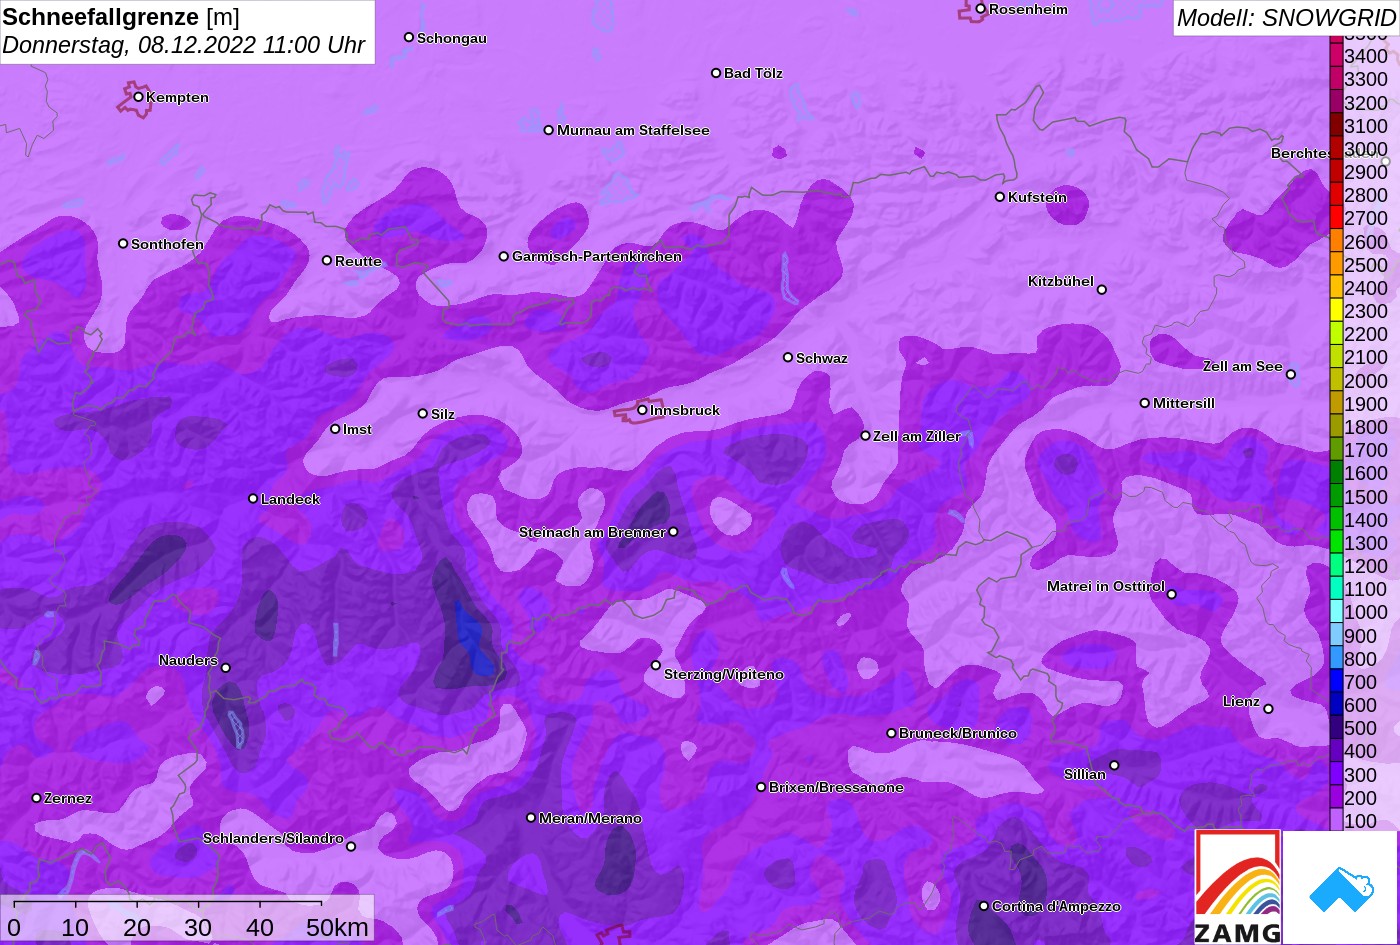The width and height of the screenshot is (1400, 945).
Task: Click the Schneefallgrenze [m] title
Action: coord(121,17)
